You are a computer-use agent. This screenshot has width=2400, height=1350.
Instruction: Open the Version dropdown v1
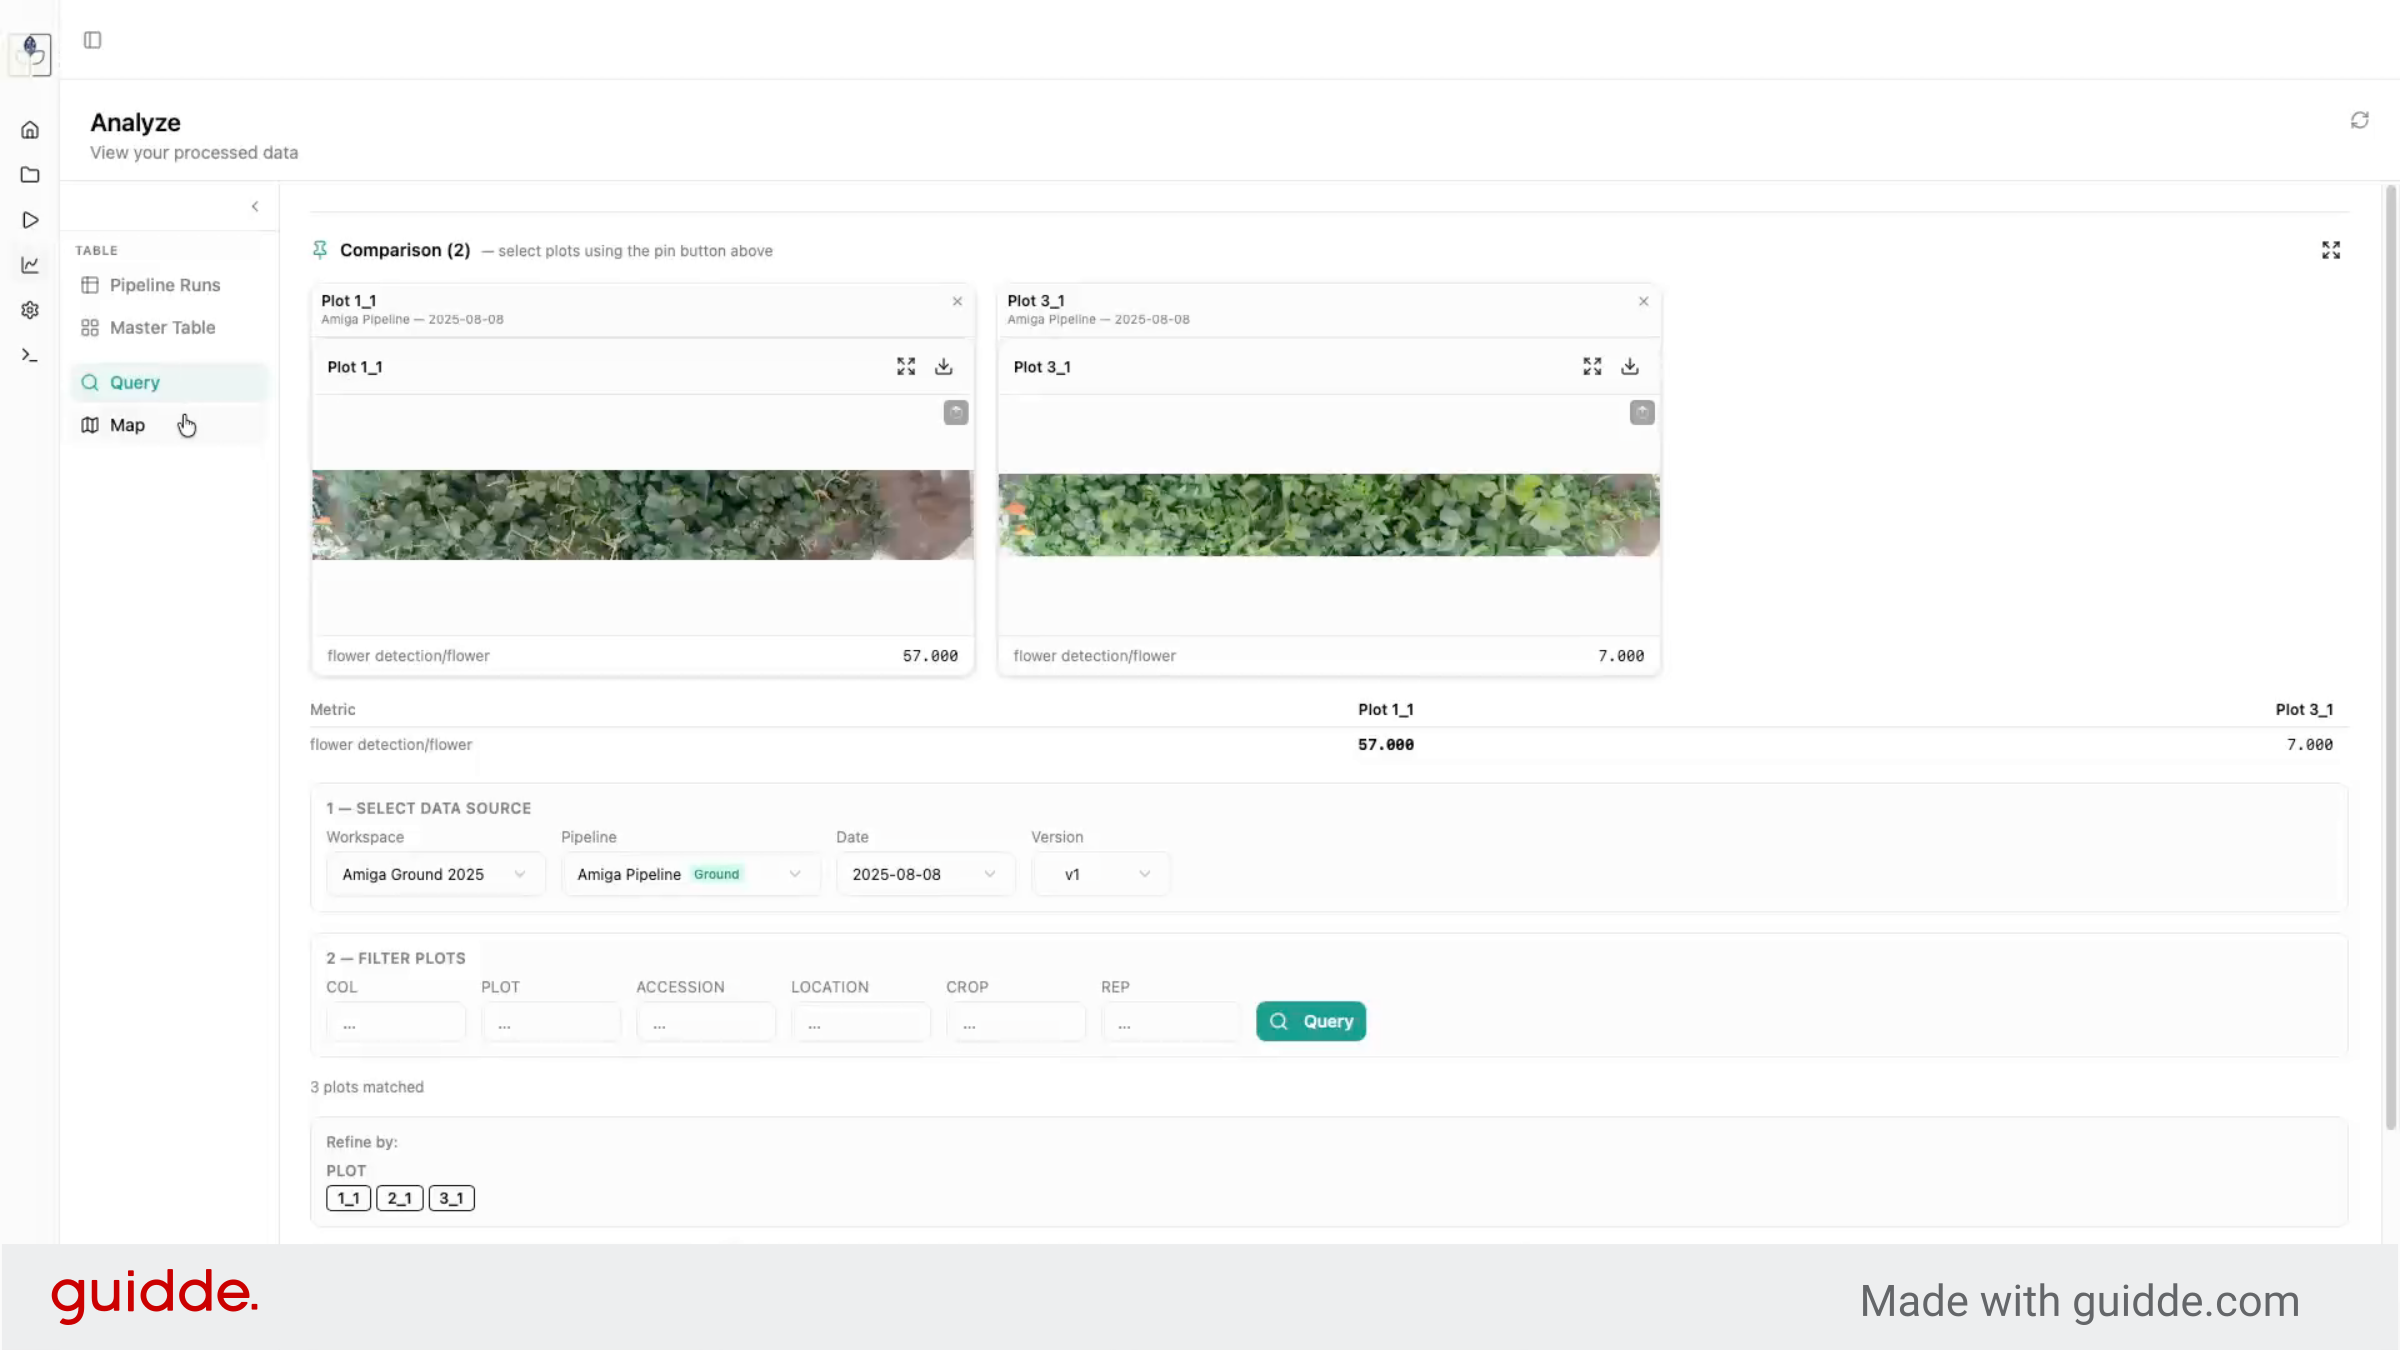click(x=1100, y=874)
